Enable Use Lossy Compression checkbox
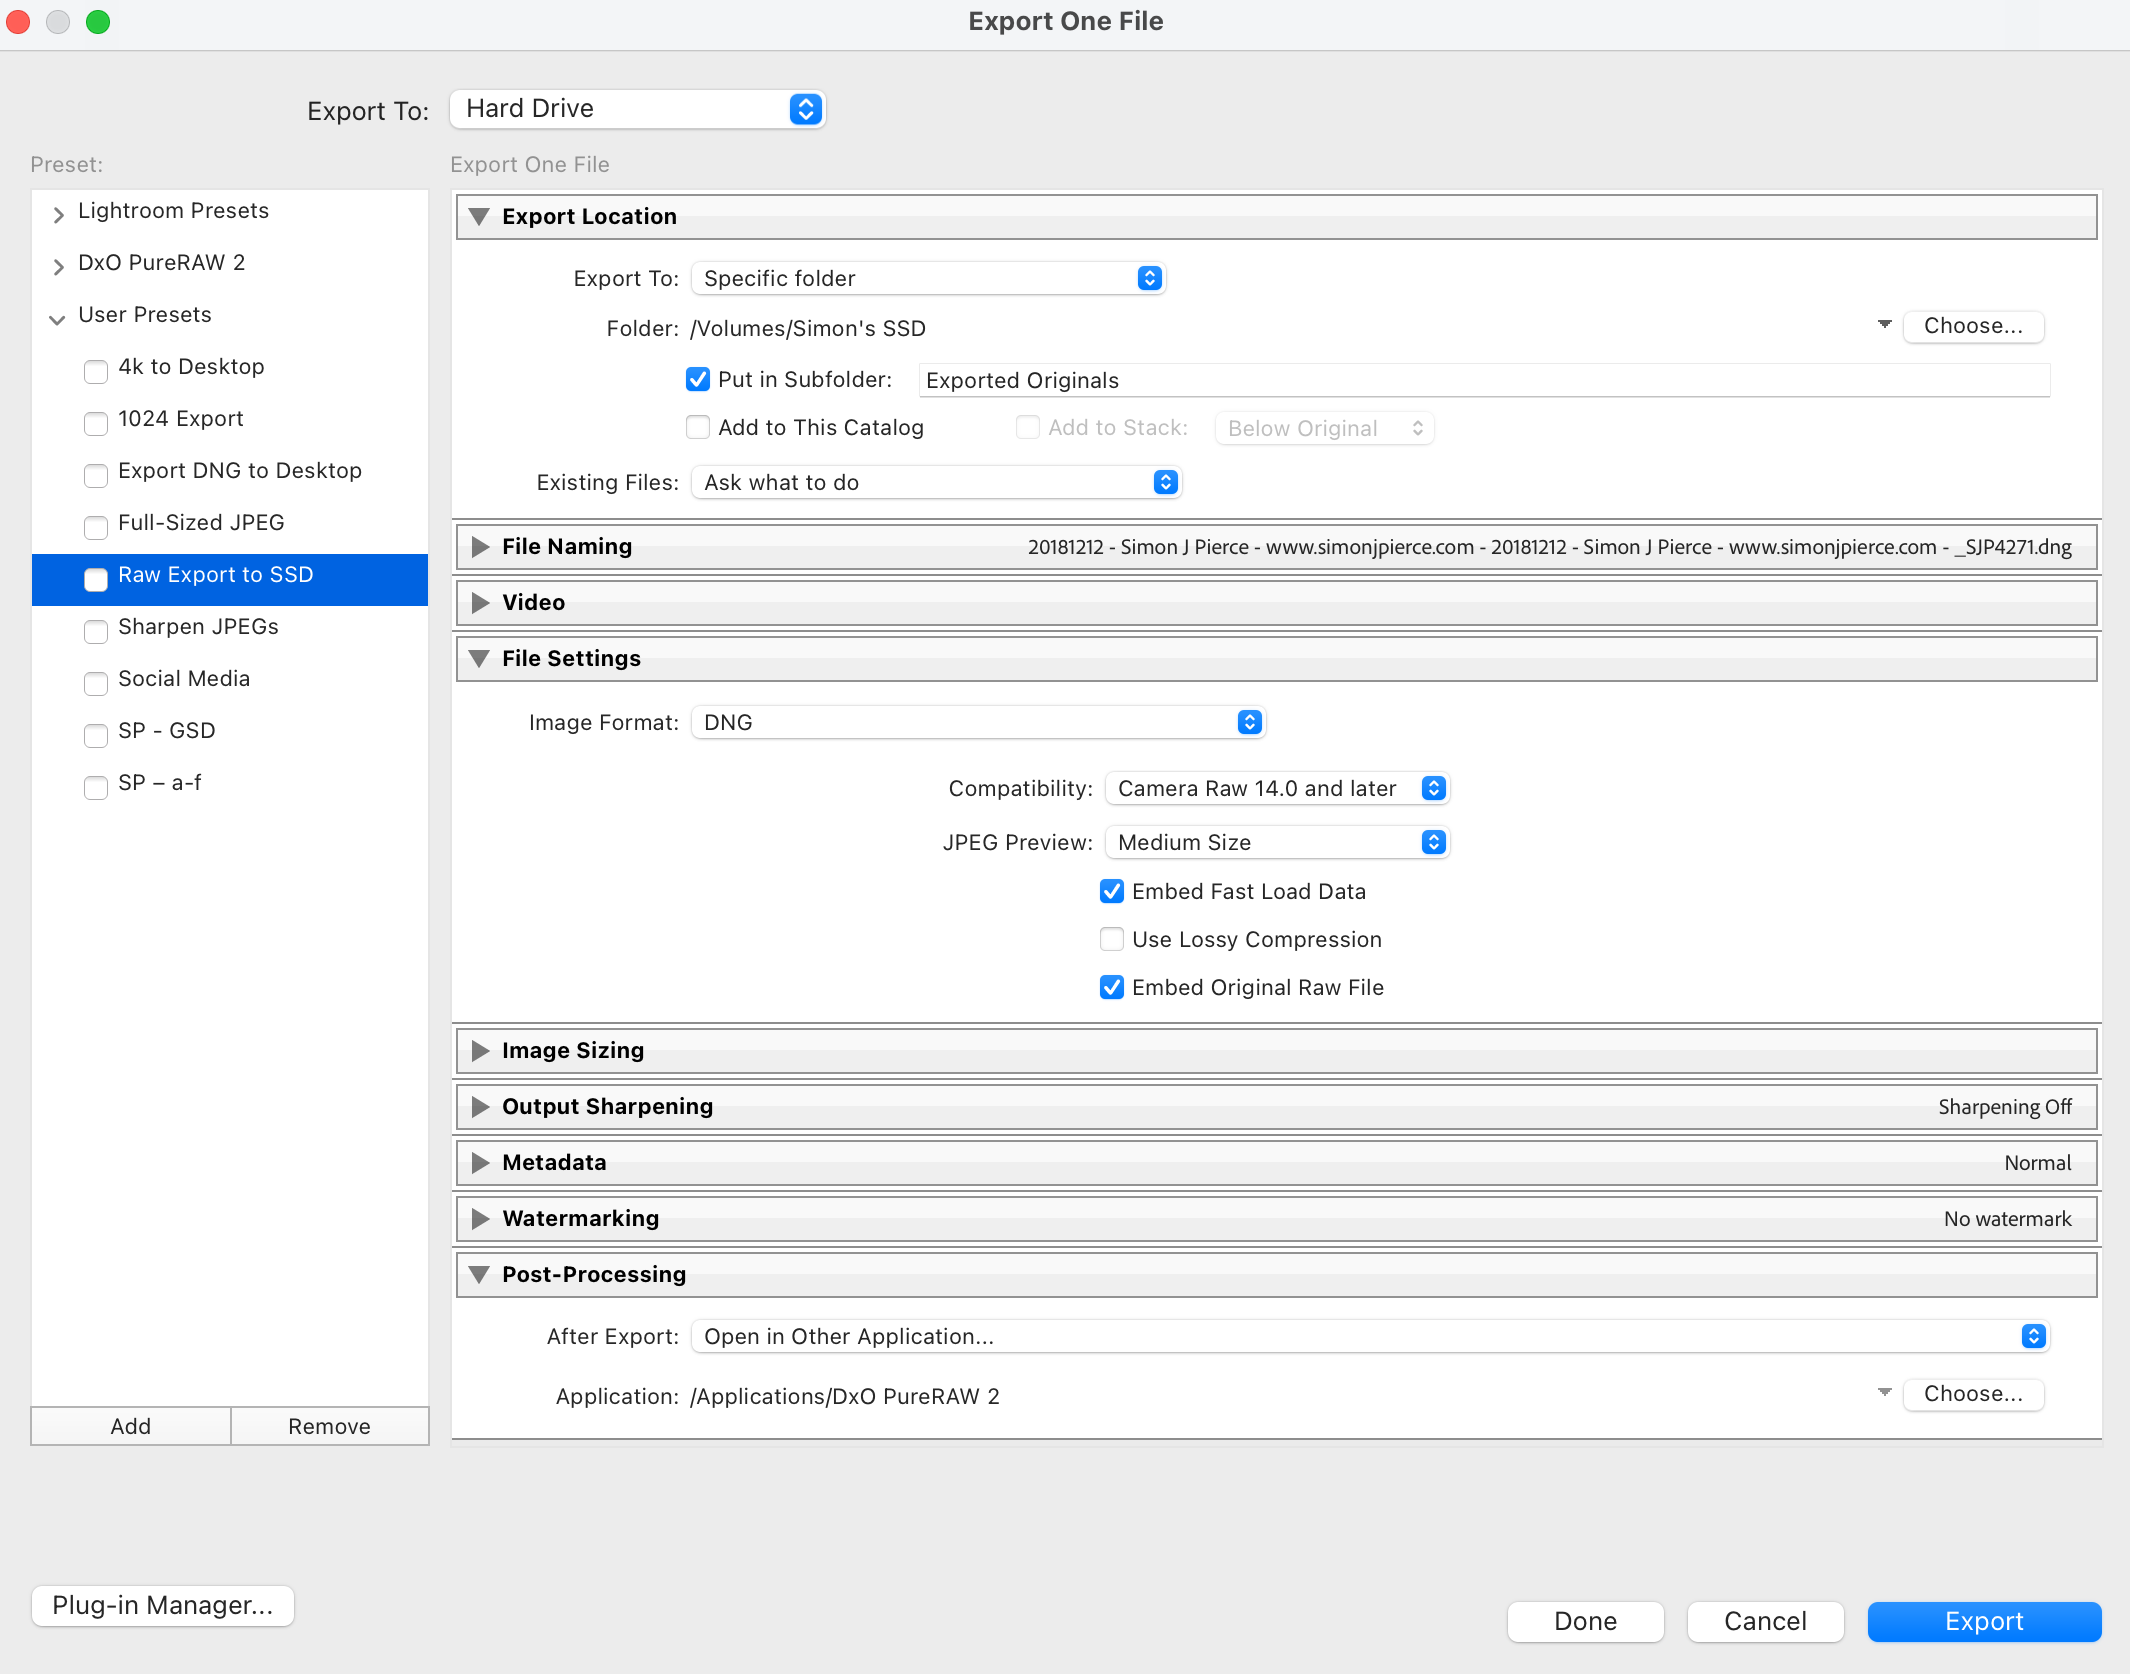This screenshot has height=1674, width=2130. (x=1112, y=940)
